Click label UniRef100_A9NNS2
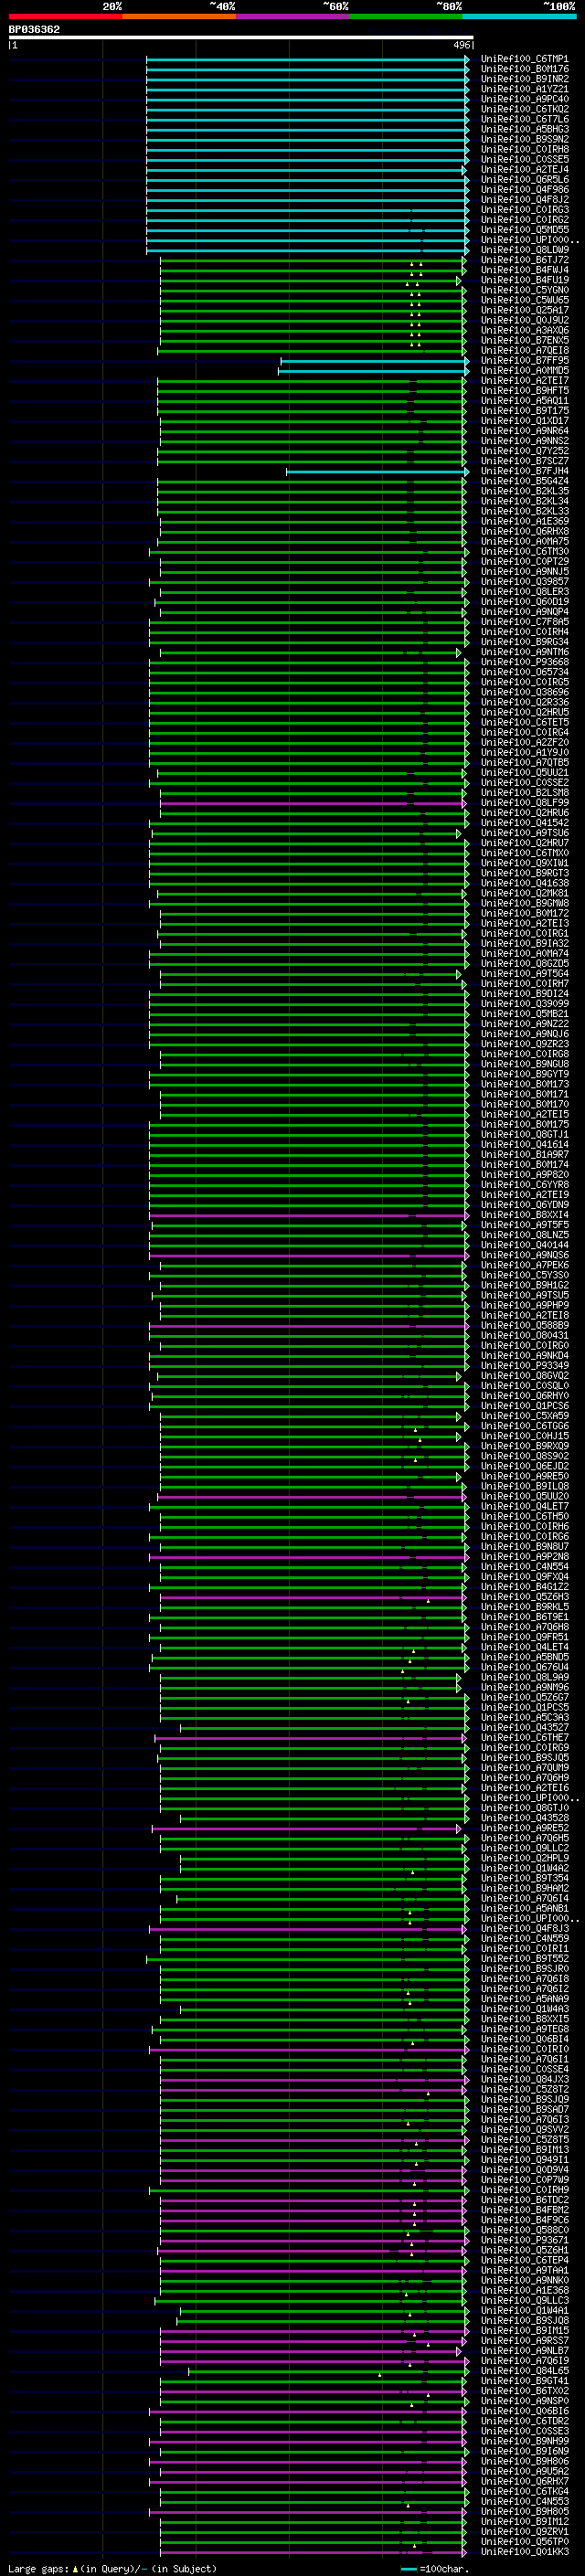The image size is (585, 2576). (524, 441)
